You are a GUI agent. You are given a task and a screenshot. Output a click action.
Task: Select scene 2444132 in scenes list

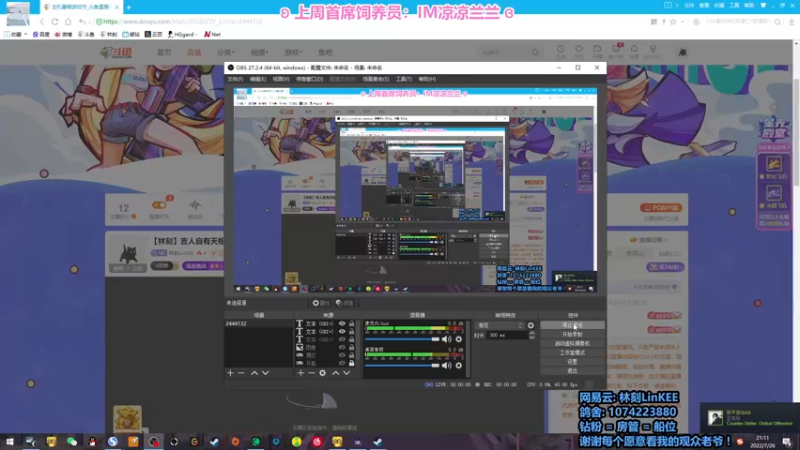coord(259,323)
